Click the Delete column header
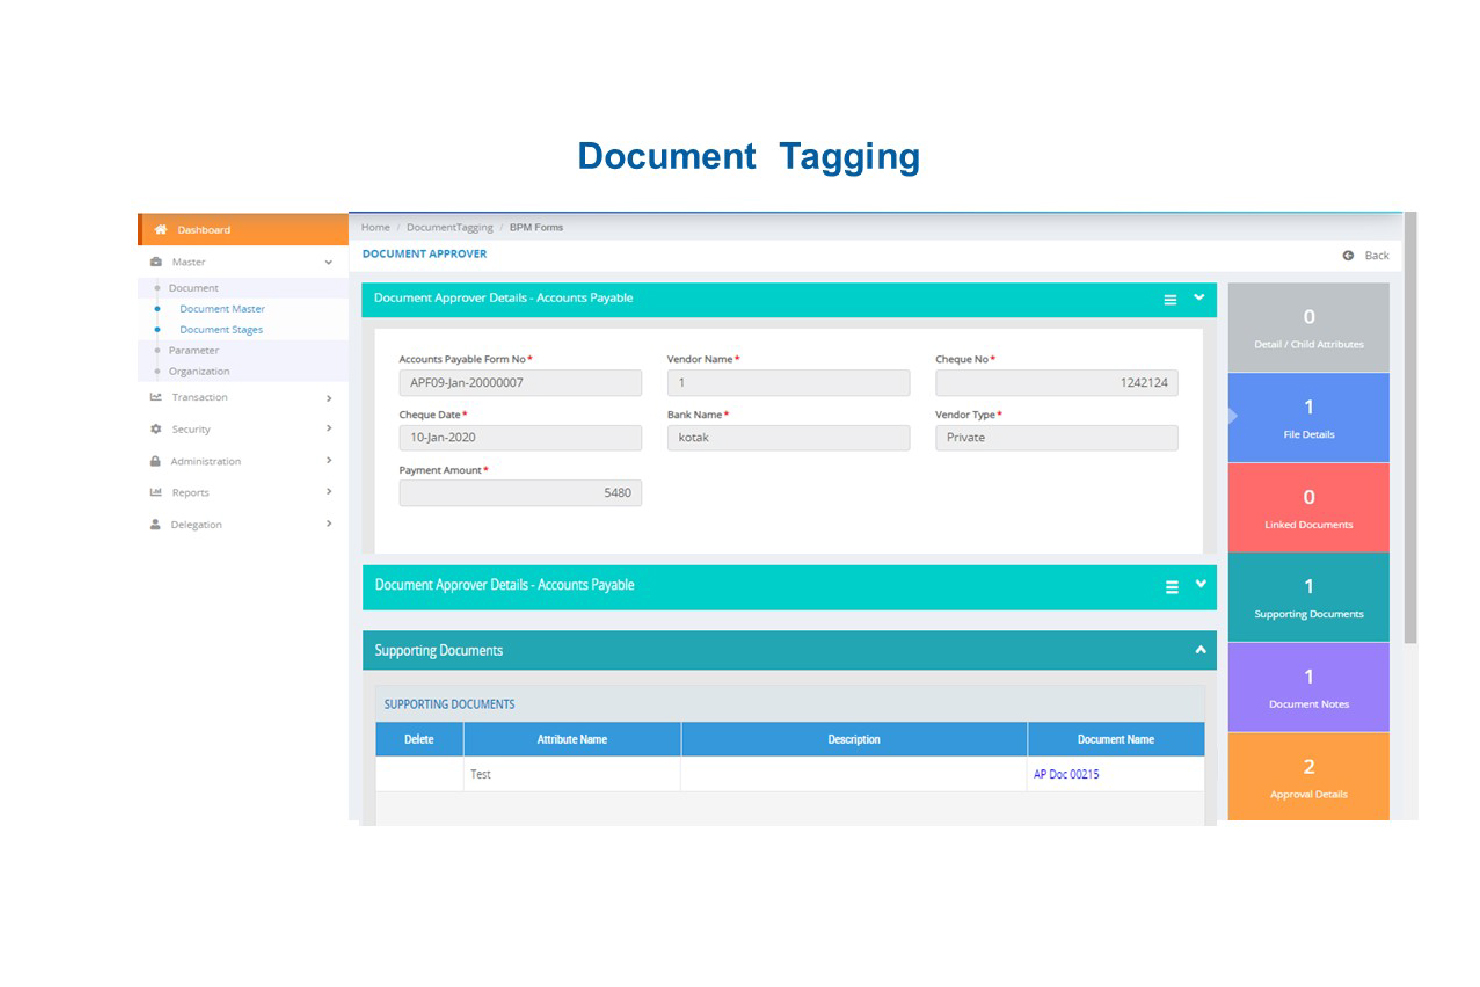Image resolution: width=1480 pixels, height=987 pixels. 419,740
